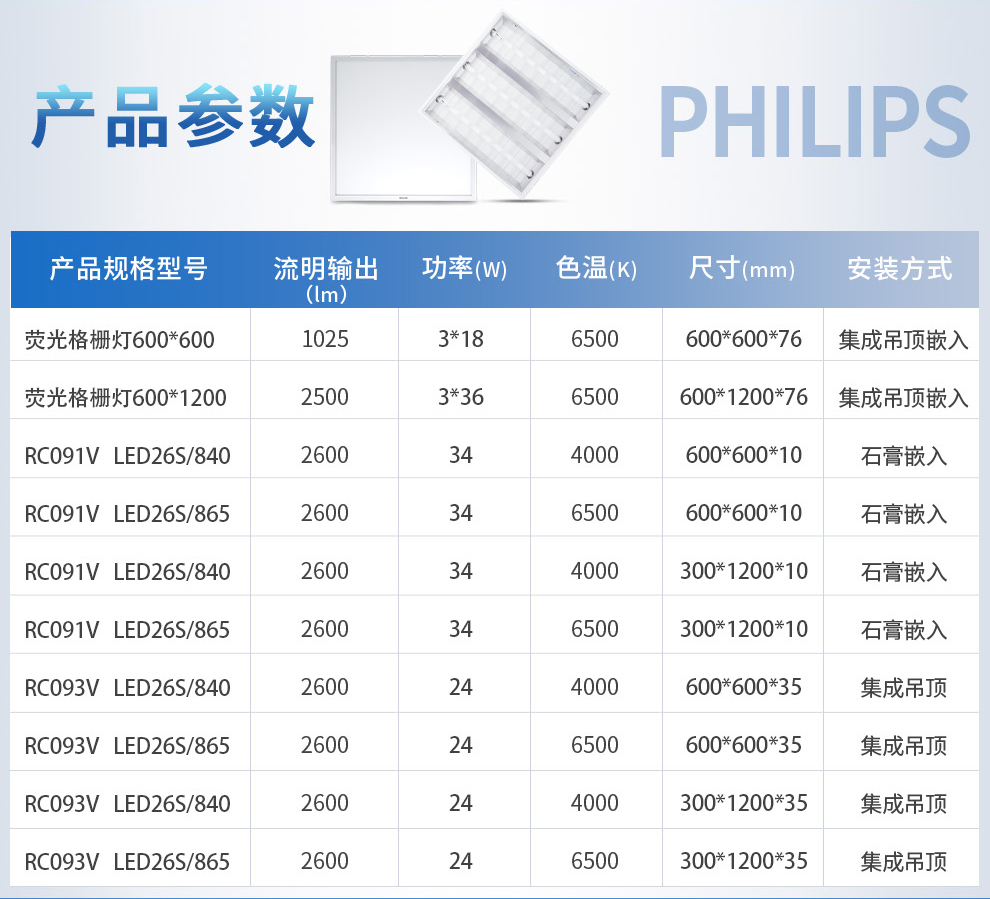Click RC091V LED26S/865 in the 600*600*10 row
The image size is (990, 899).
[127, 514]
